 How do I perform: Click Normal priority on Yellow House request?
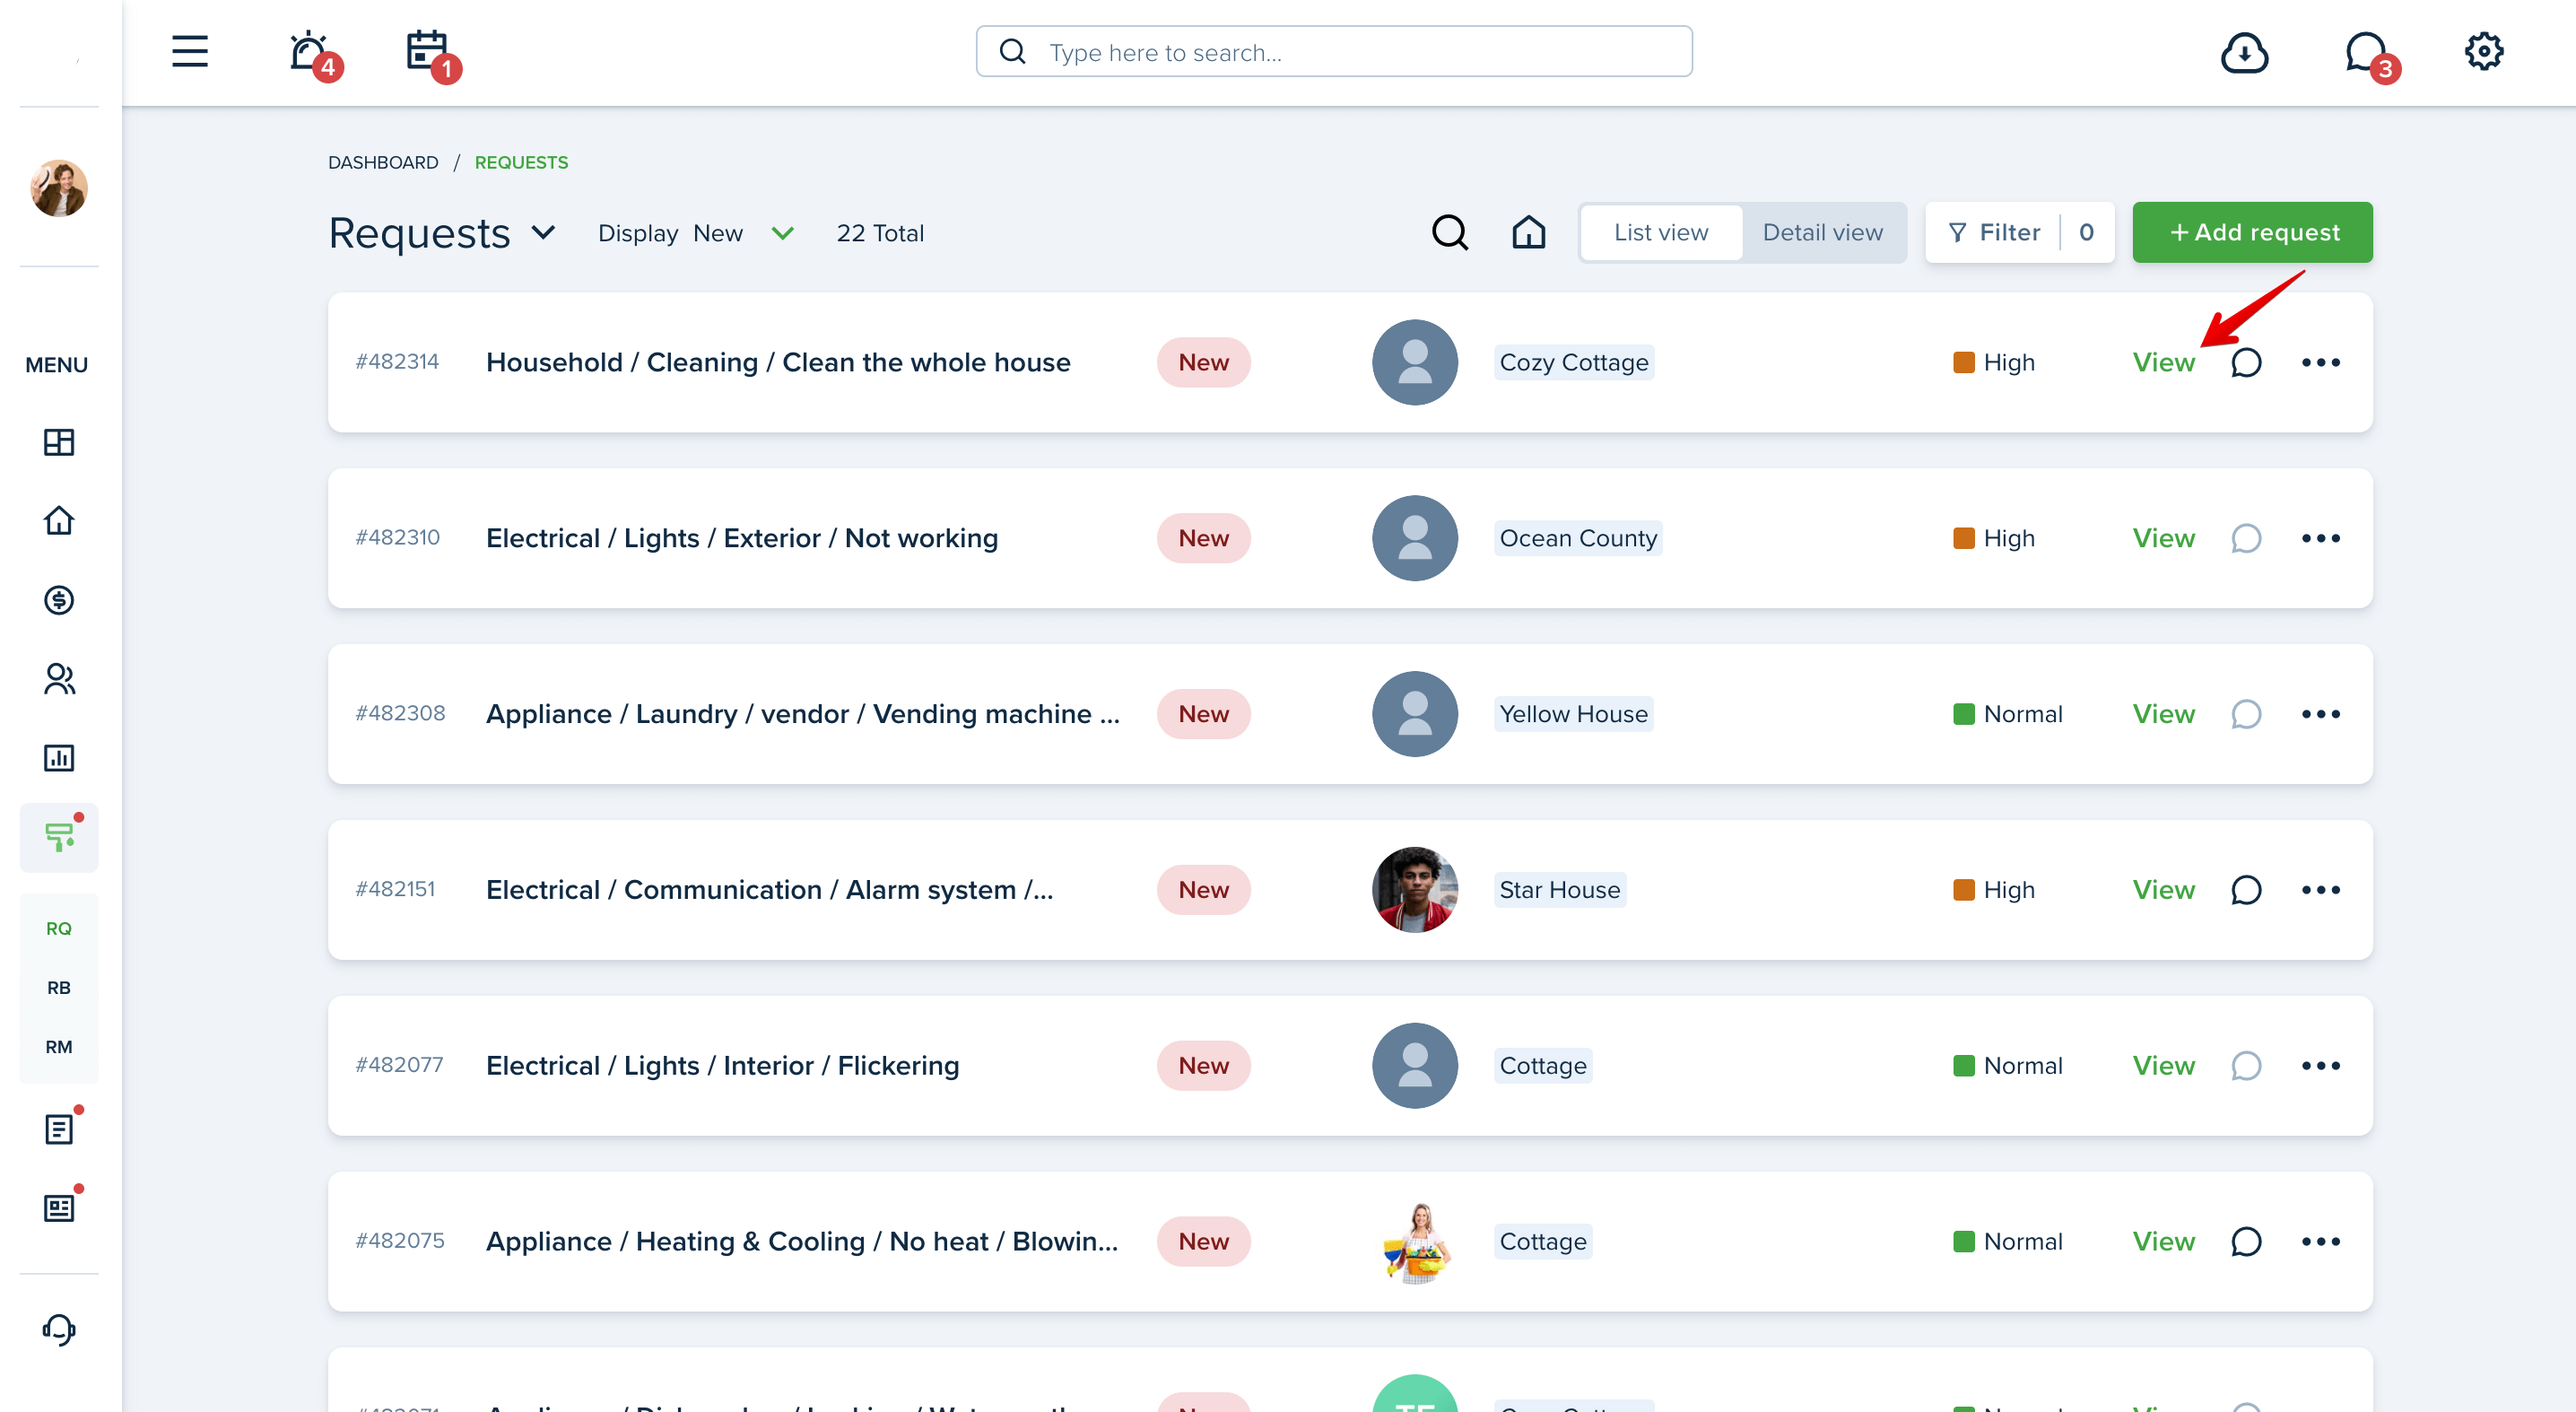pyautogui.click(x=2007, y=714)
